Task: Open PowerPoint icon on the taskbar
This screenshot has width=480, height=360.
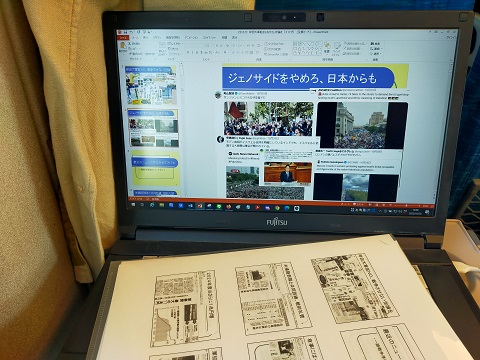Action: (x=200, y=207)
